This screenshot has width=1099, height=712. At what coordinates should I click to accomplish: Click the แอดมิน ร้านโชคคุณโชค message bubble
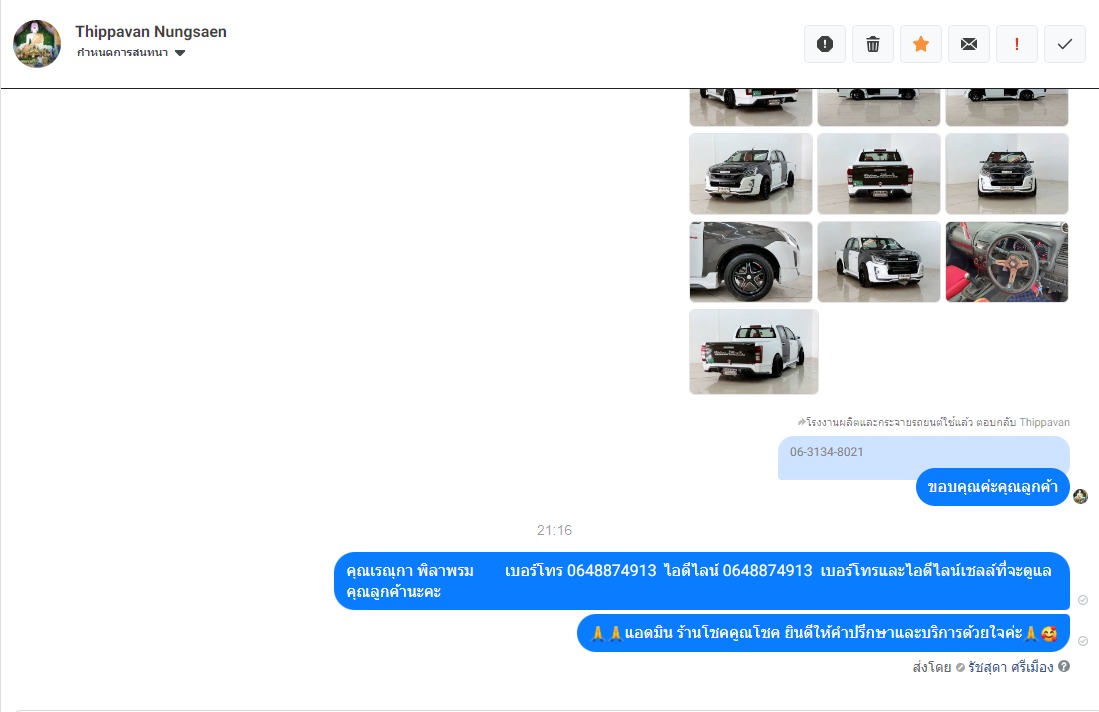click(x=824, y=633)
